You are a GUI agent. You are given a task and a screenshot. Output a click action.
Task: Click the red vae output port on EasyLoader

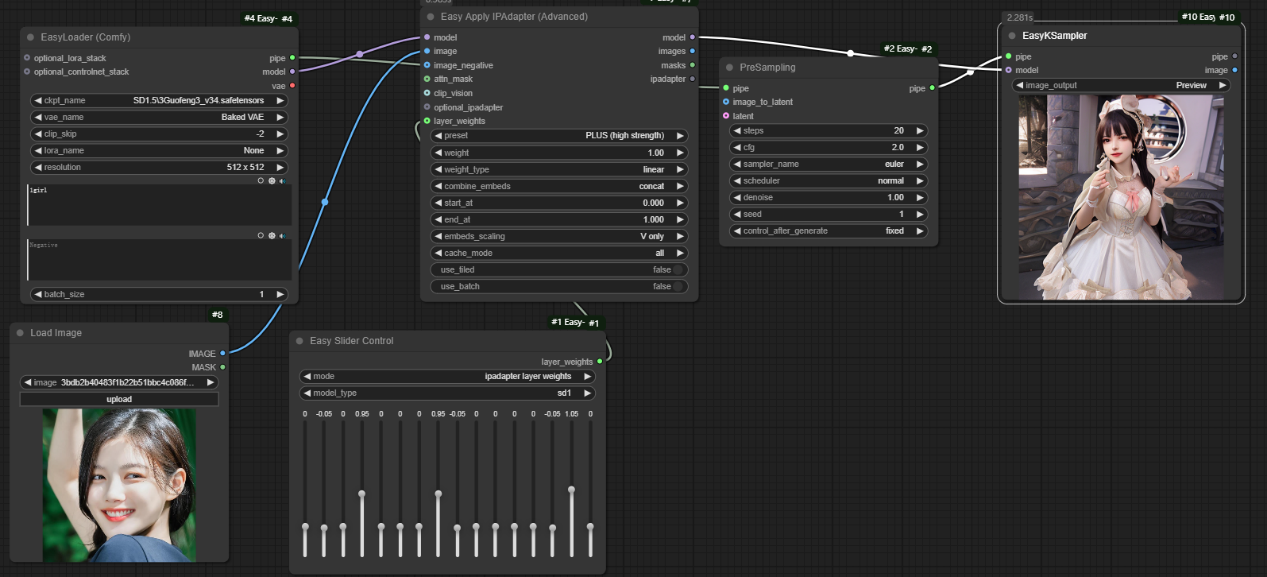point(292,85)
